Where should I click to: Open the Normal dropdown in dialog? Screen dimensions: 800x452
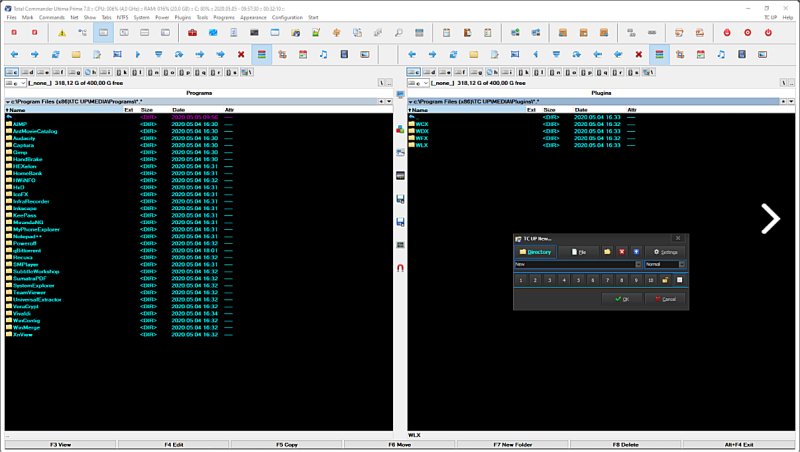point(682,265)
